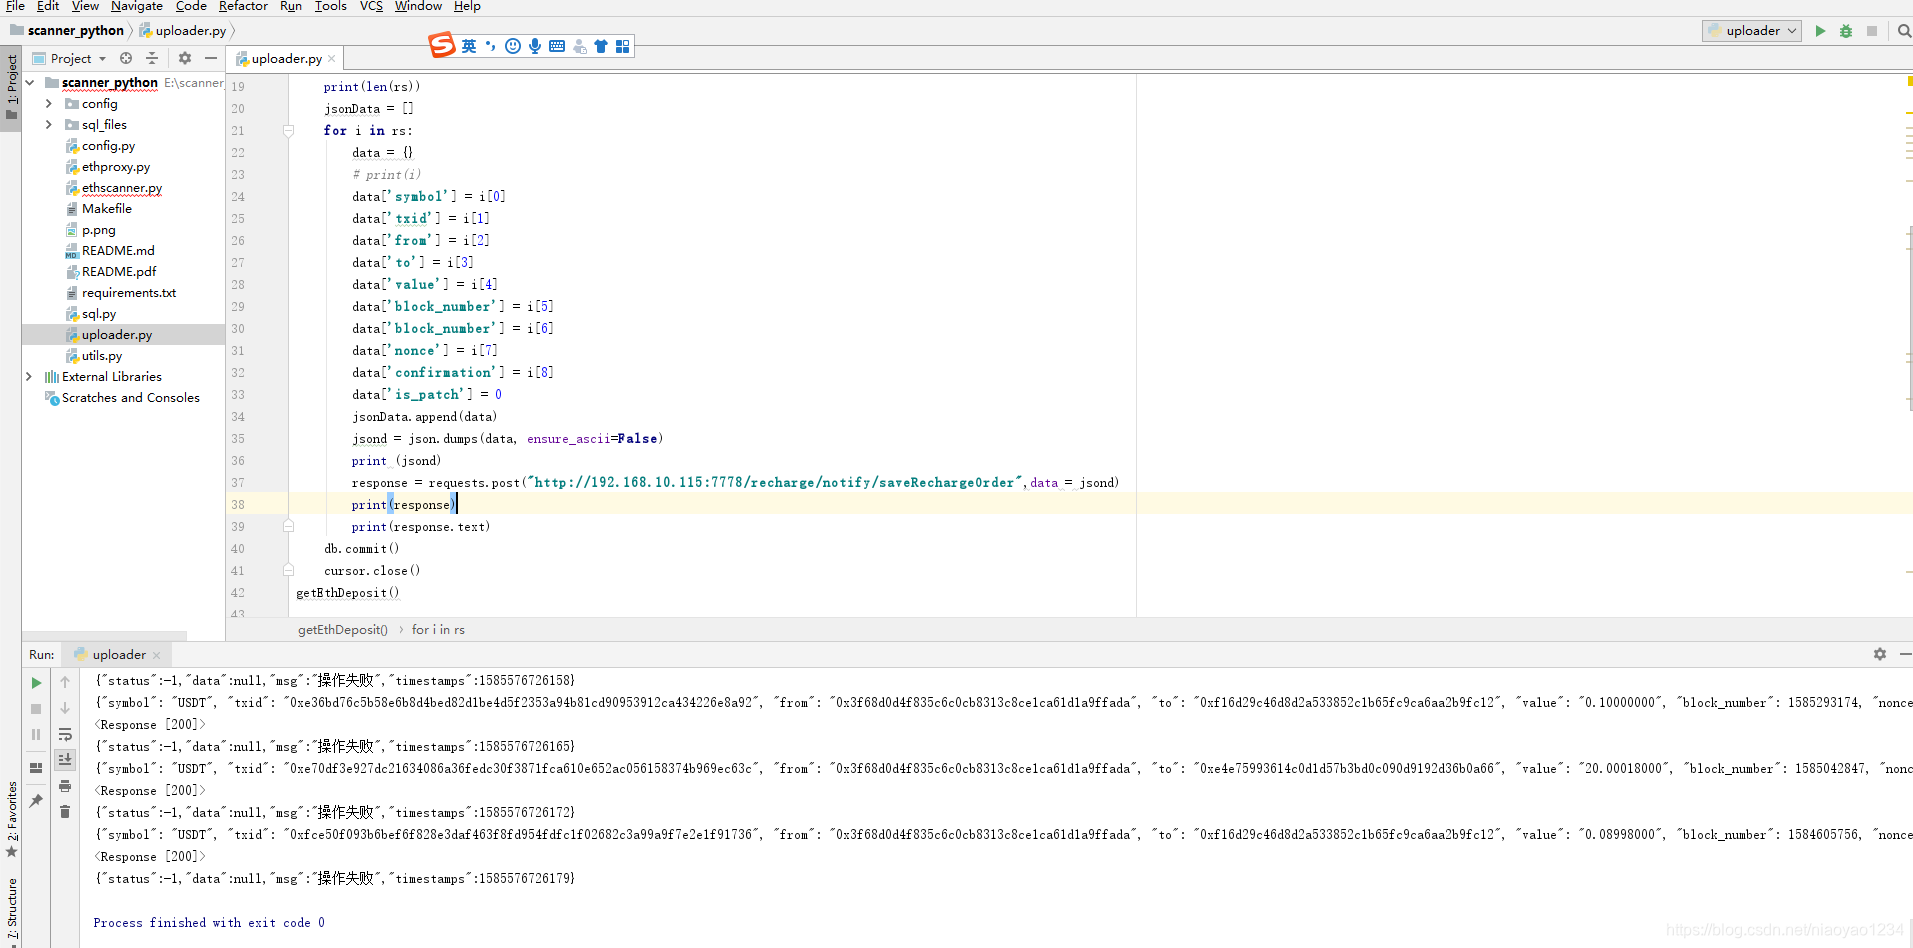Start debugging with the green bug icon
The image size is (1913, 948).
click(x=1846, y=31)
